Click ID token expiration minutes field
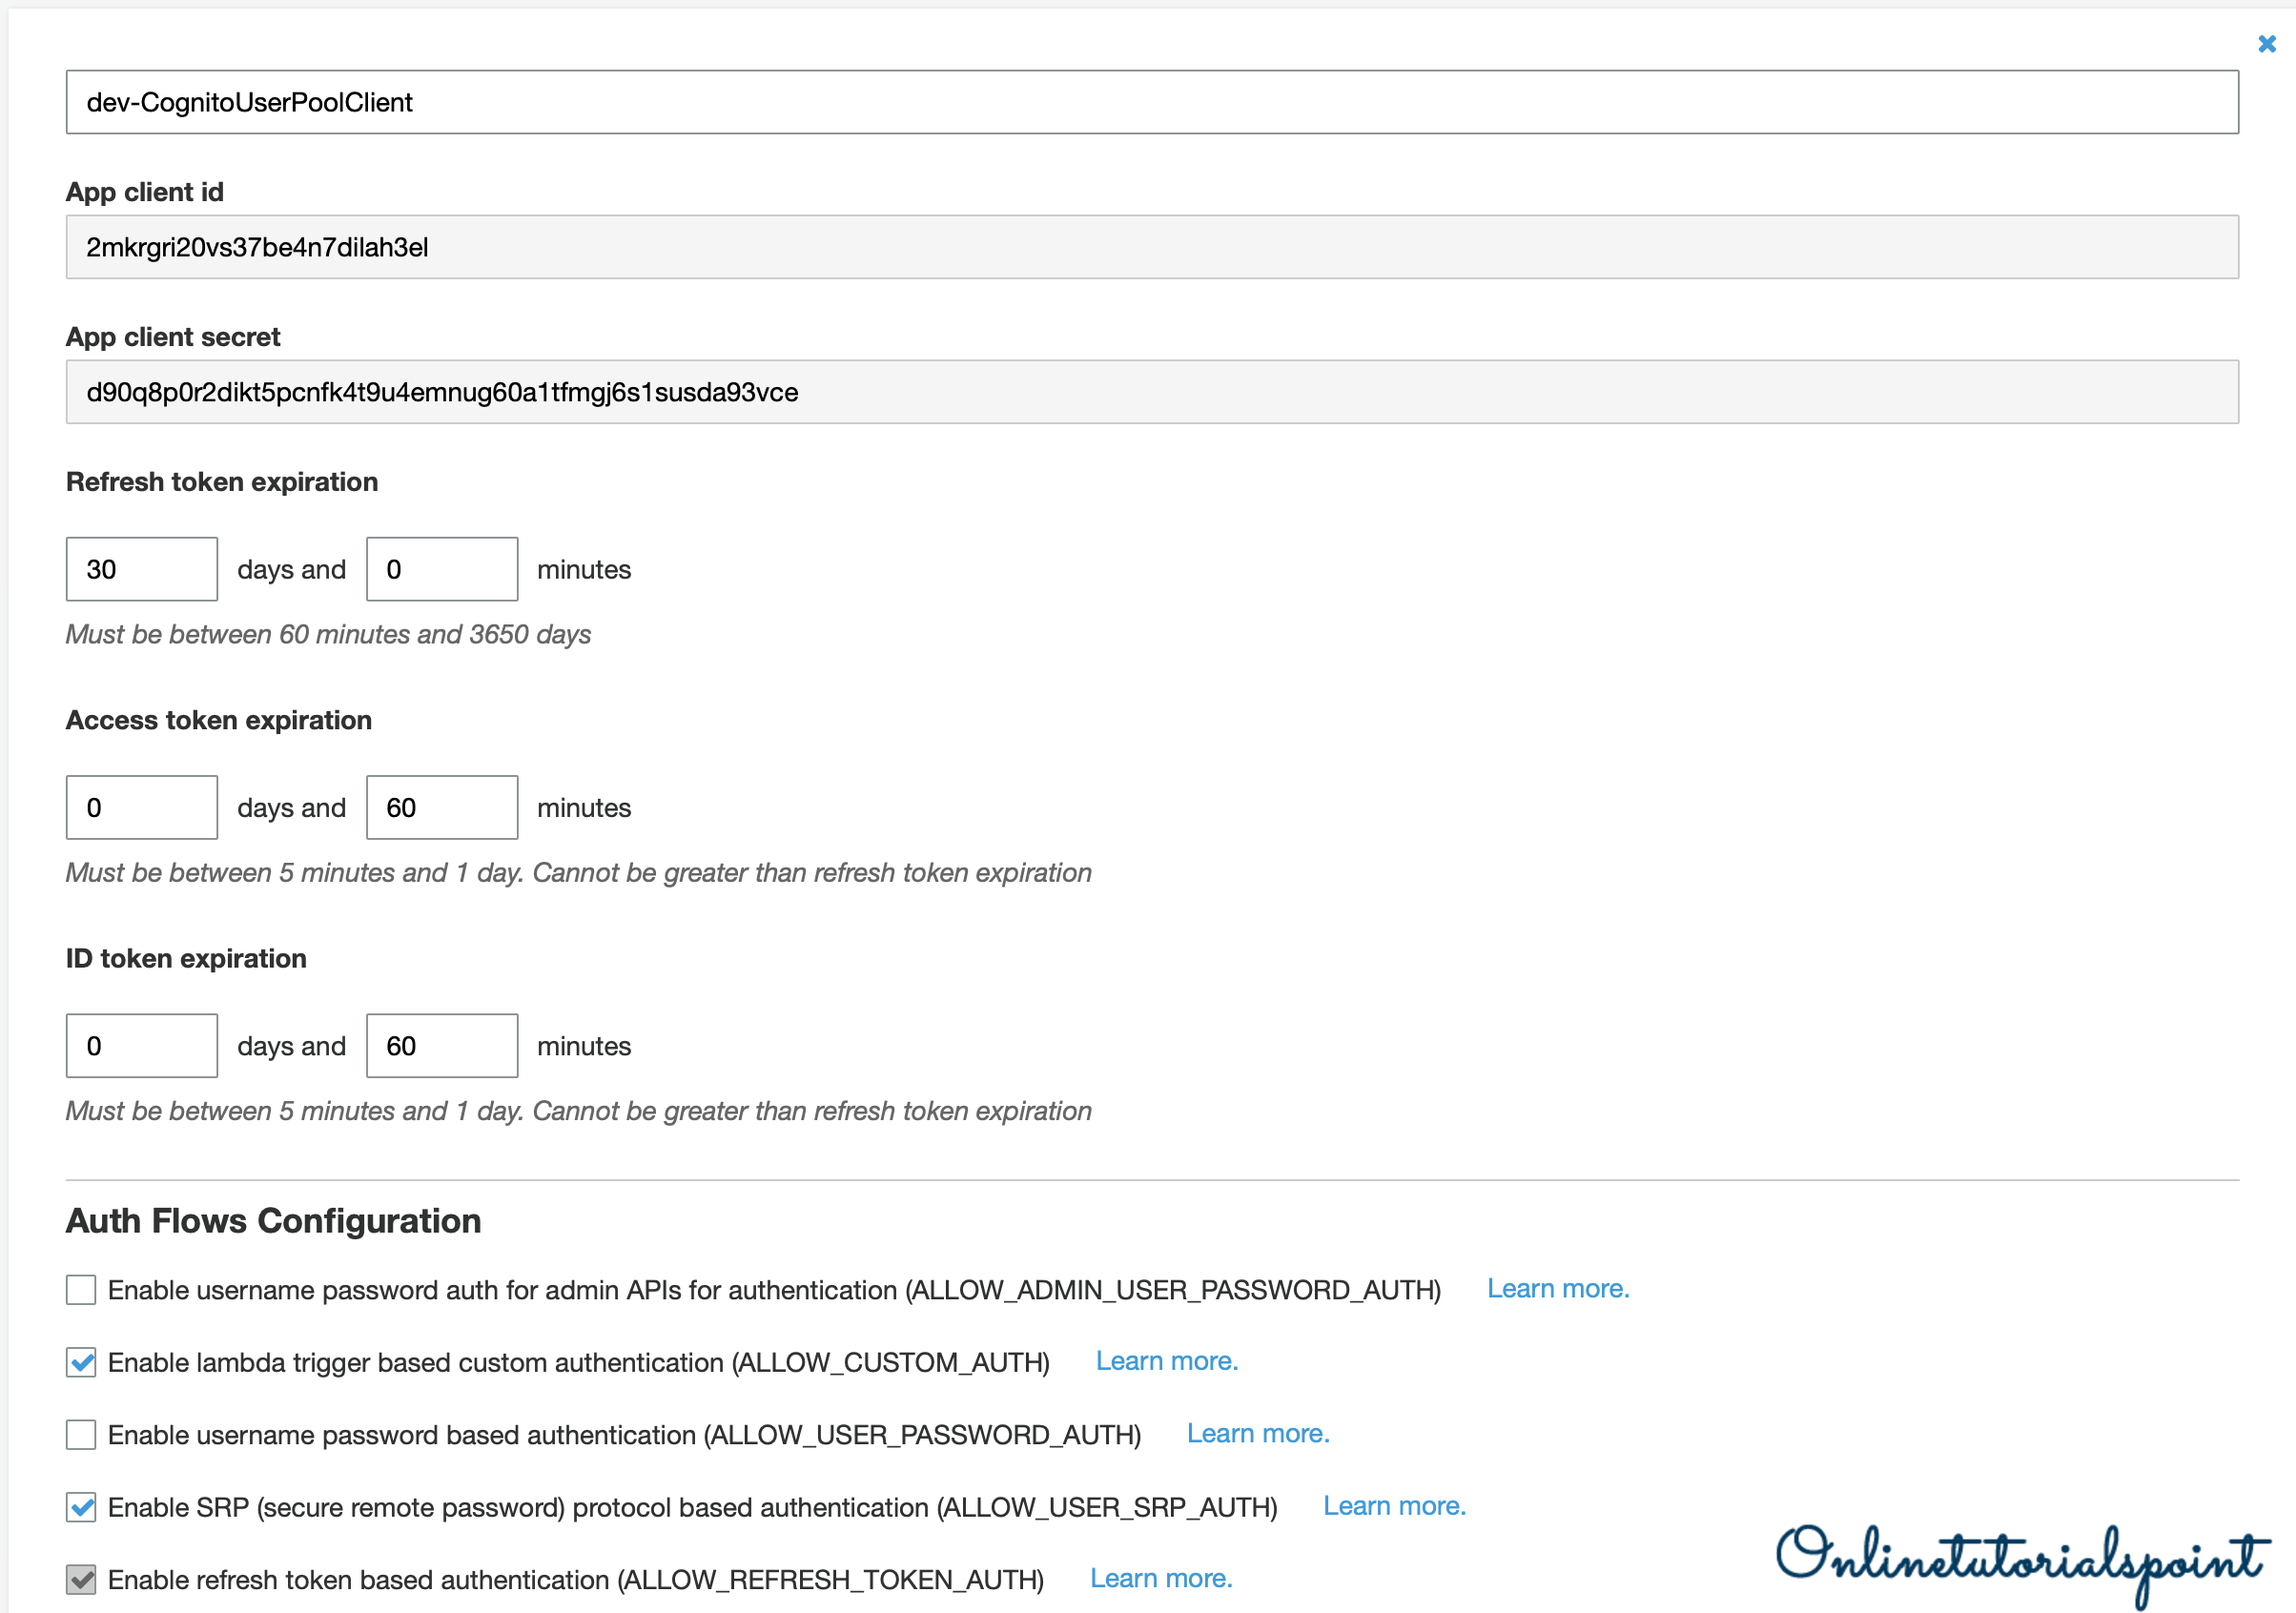 [441, 1046]
